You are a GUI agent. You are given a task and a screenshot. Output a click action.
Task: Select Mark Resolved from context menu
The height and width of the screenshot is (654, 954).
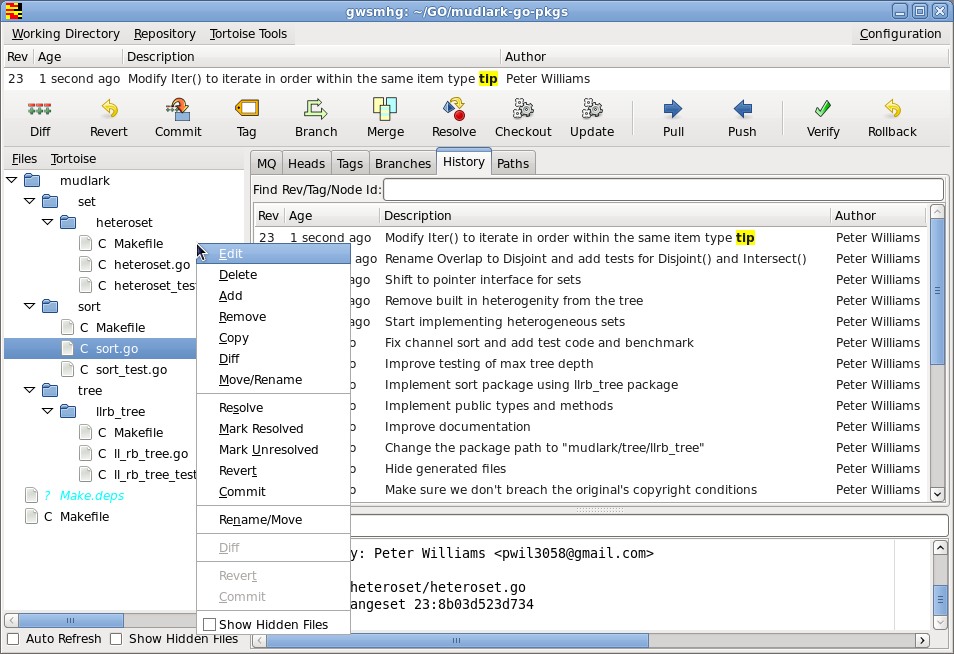pos(261,429)
